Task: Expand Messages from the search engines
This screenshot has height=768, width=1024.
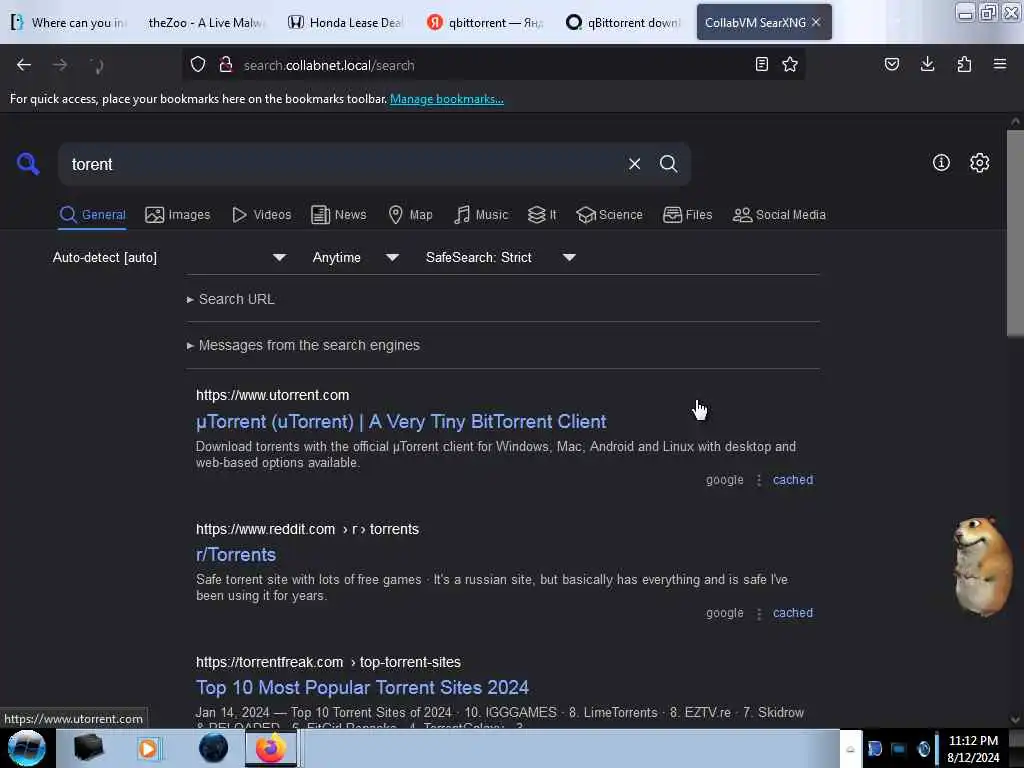Action: click(x=303, y=345)
